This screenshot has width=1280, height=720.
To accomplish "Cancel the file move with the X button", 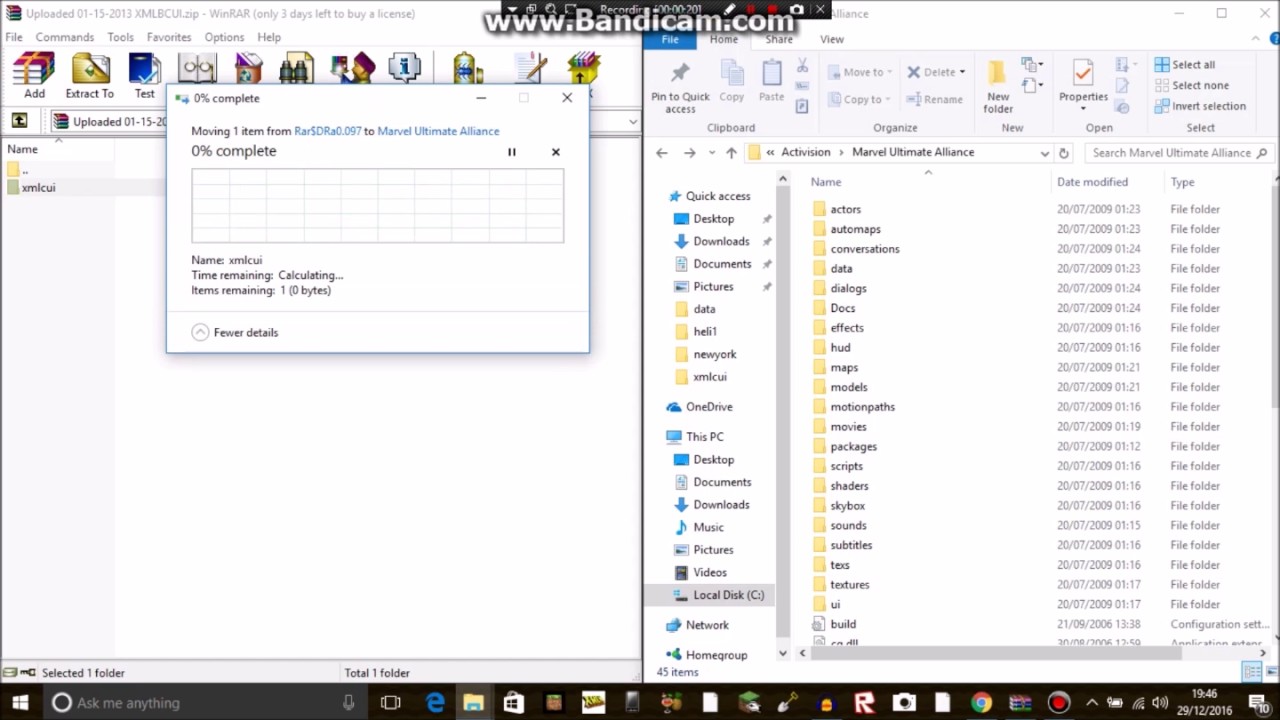I will coord(556,152).
